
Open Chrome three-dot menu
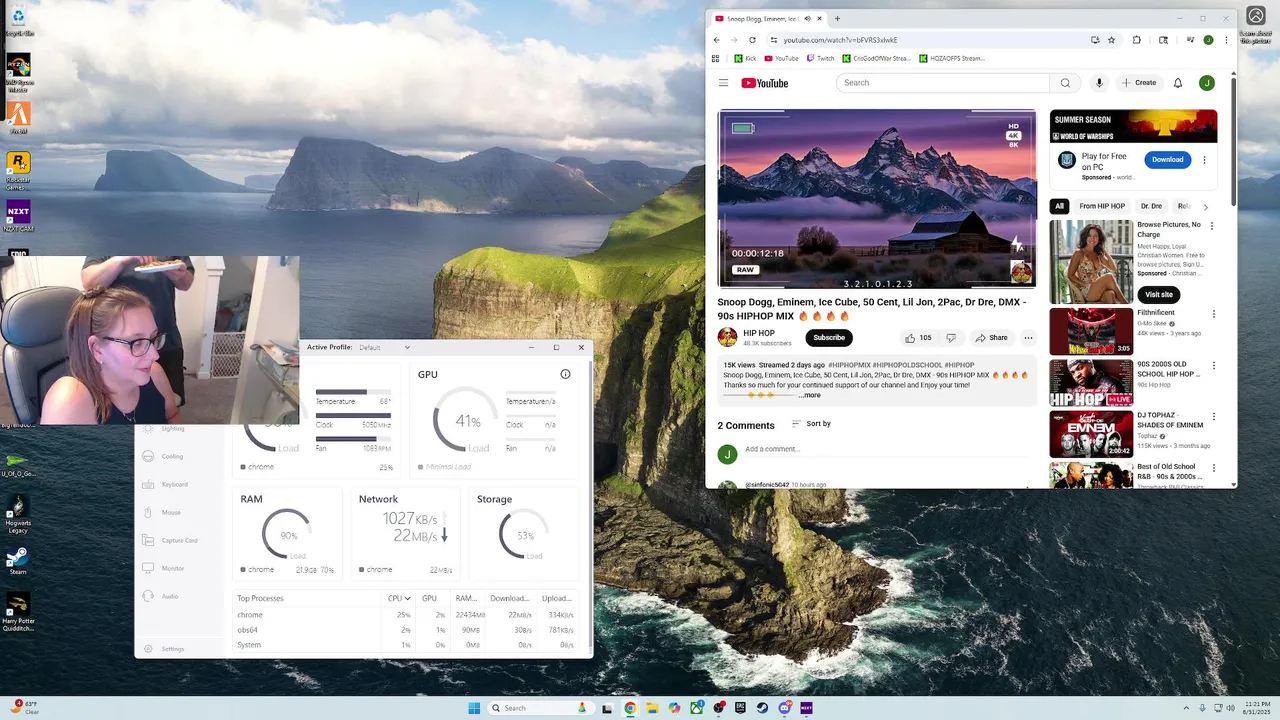click(x=1226, y=40)
